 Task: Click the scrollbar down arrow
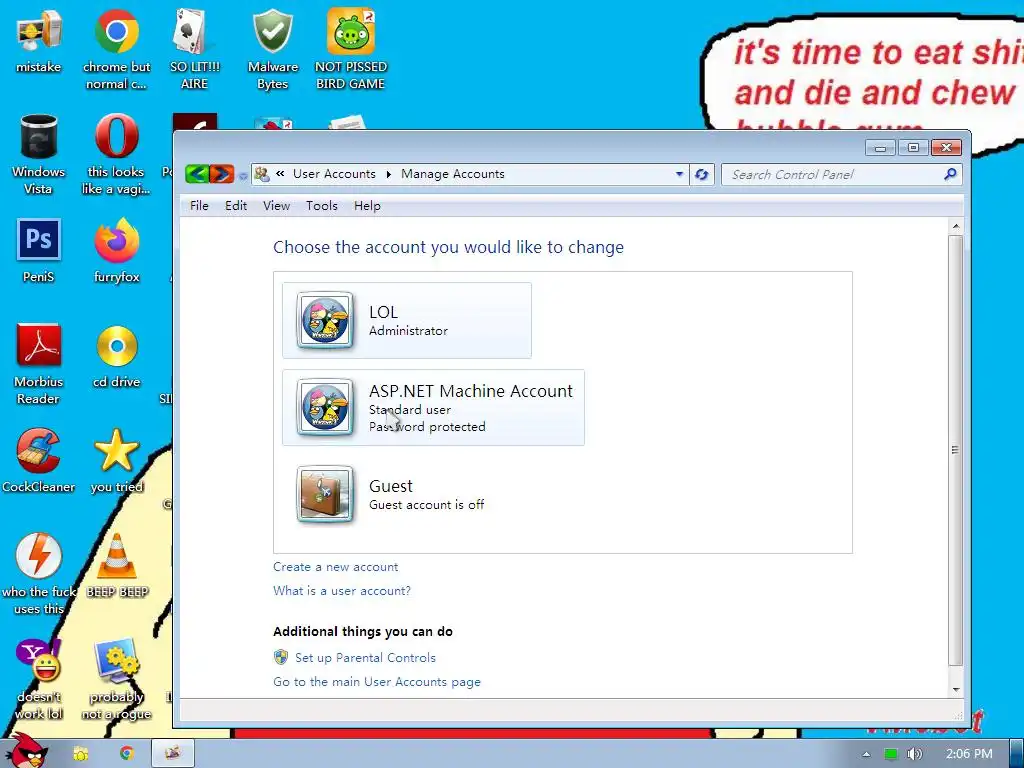[x=955, y=689]
